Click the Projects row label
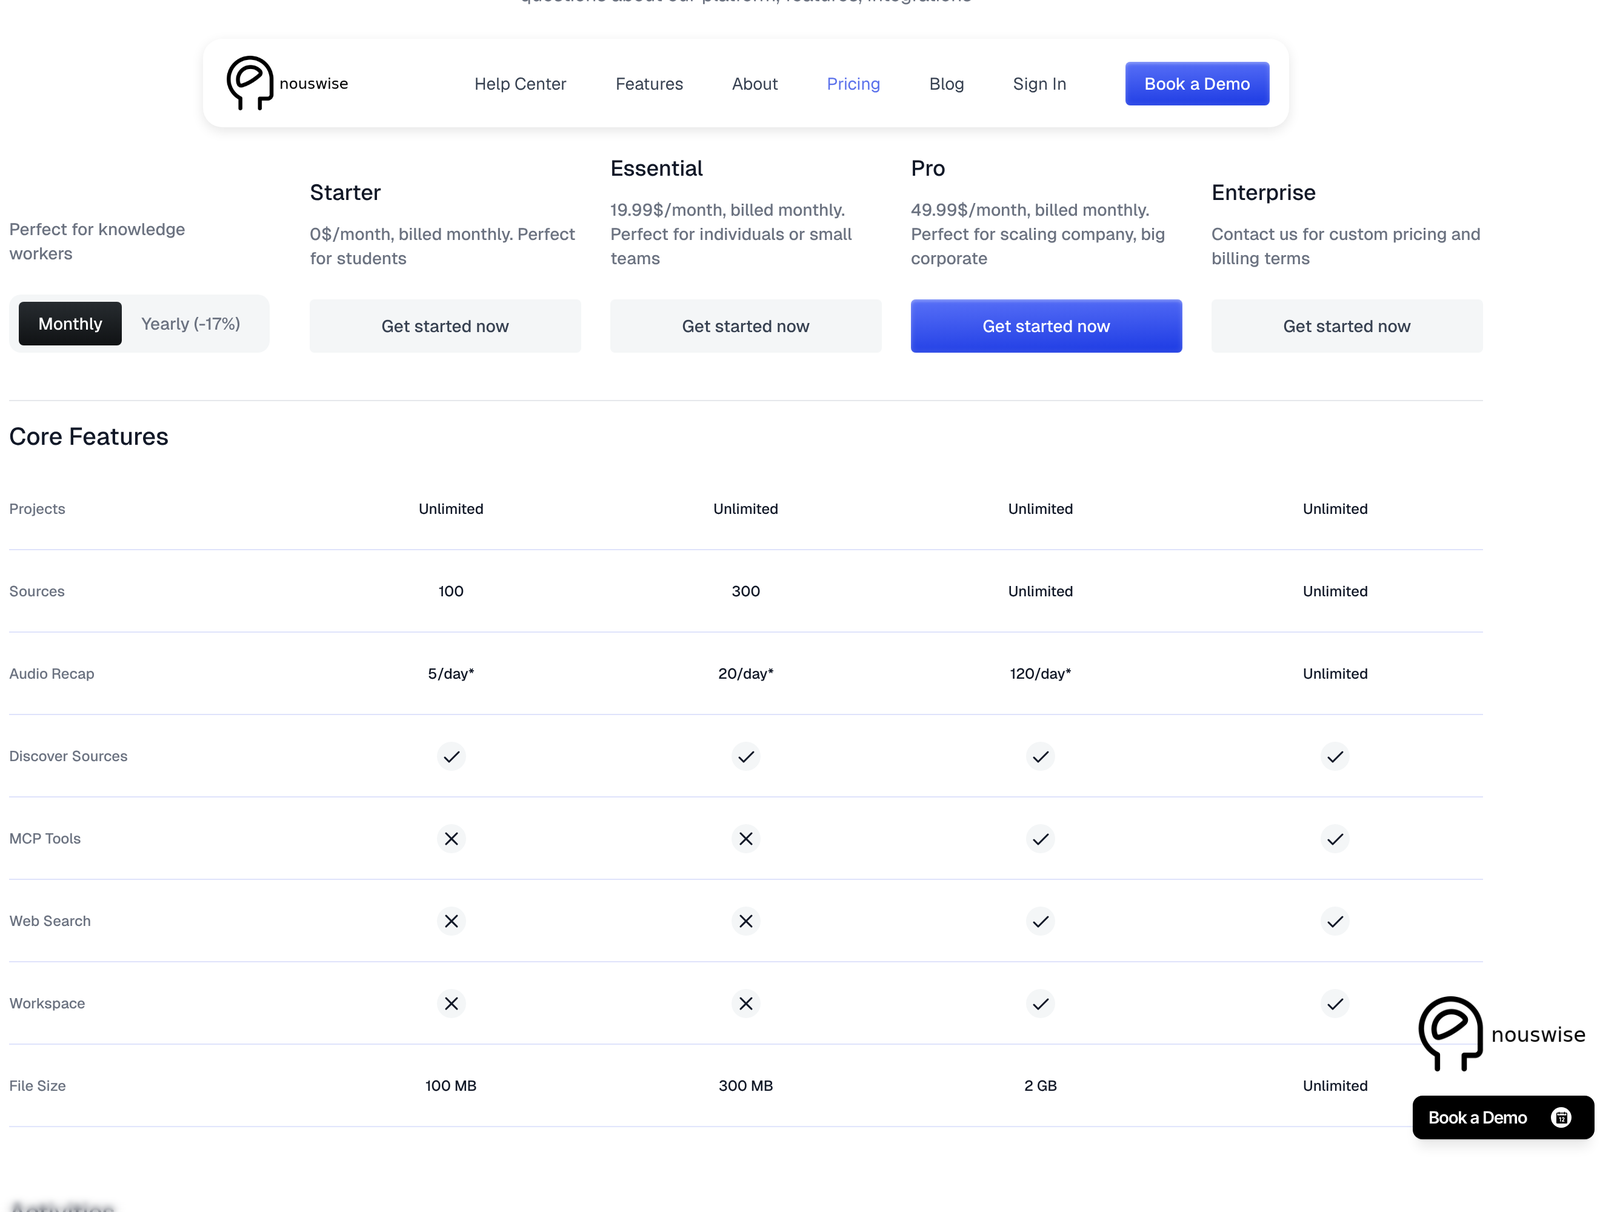 point(37,509)
